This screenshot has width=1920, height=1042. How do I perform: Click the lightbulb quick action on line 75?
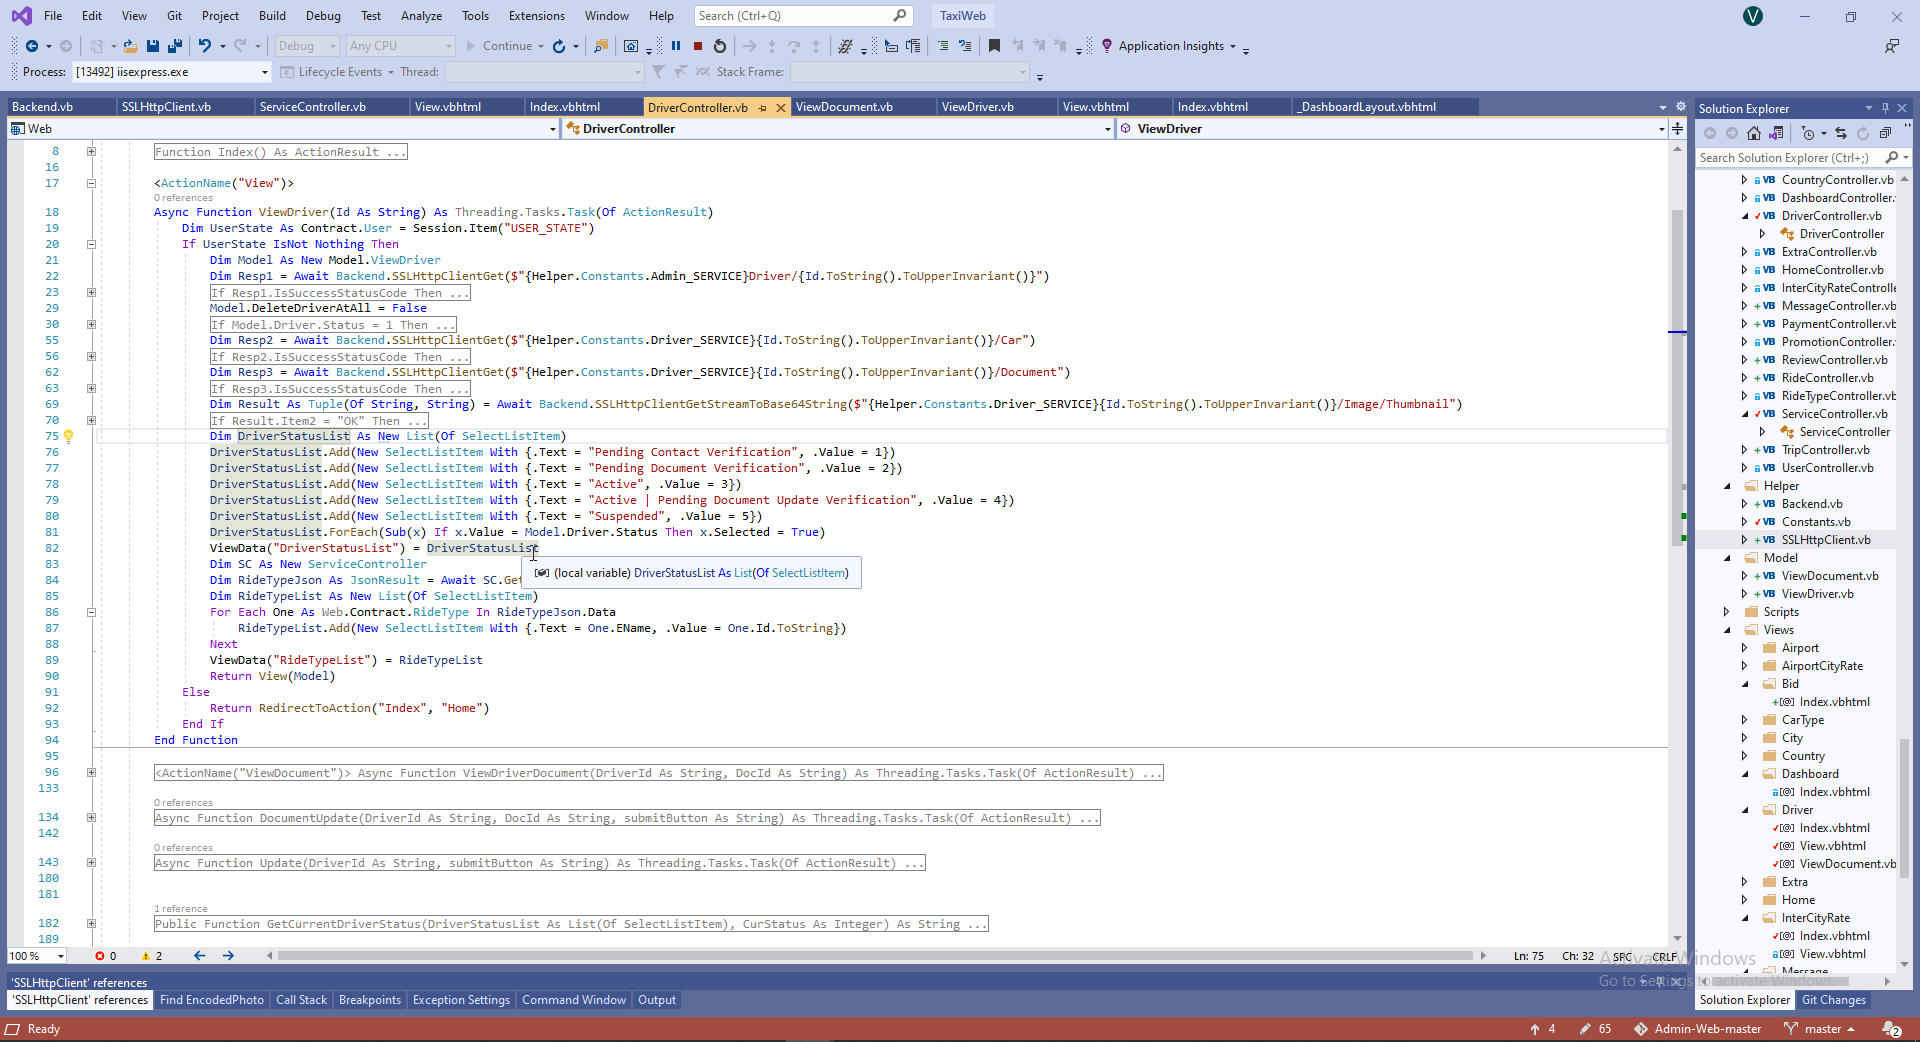coord(69,436)
